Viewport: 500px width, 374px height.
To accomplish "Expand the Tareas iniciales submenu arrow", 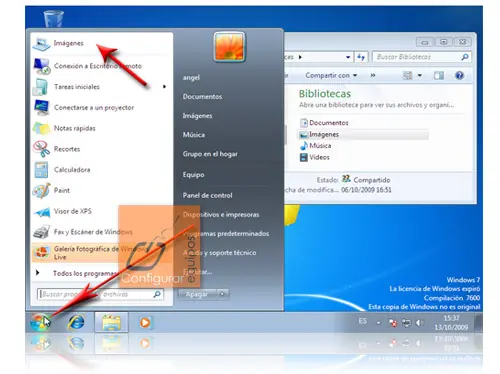I will click(x=164, y=87).
